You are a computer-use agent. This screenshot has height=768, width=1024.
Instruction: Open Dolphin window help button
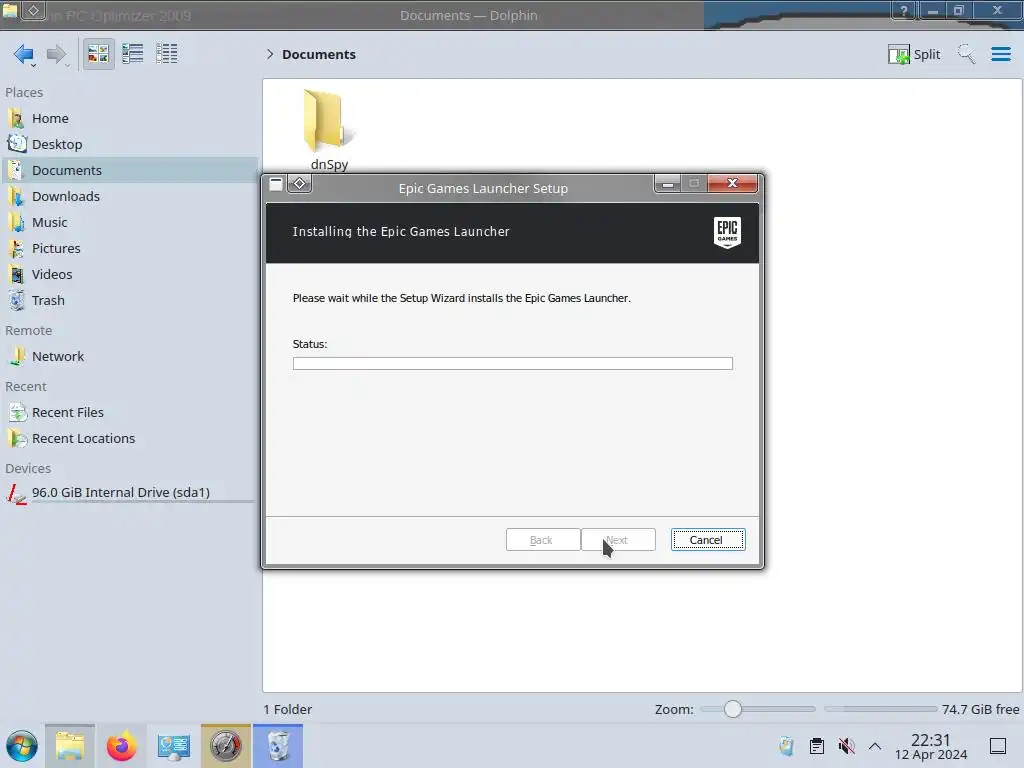(904, 11)
